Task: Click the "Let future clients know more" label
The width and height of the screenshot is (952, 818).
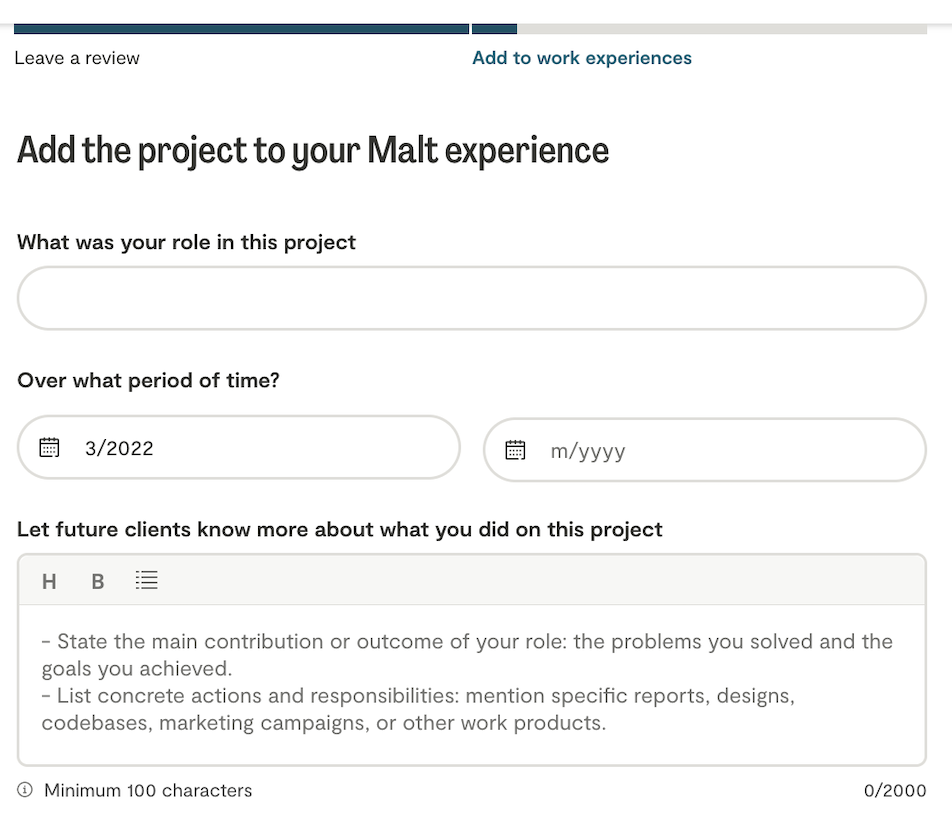Action: click(339, 529)
